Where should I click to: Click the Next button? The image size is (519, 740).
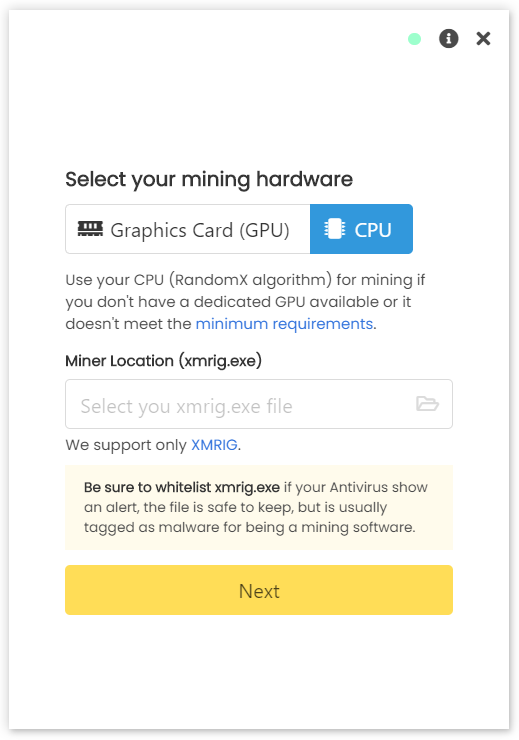tap(259, 590)
